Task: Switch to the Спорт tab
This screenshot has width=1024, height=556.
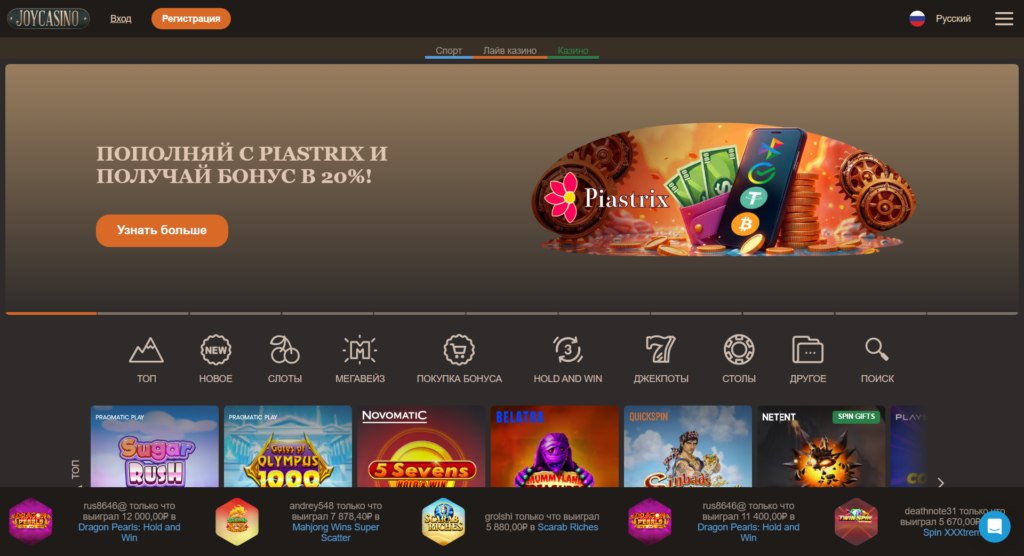Action: (x=449, y=50)
